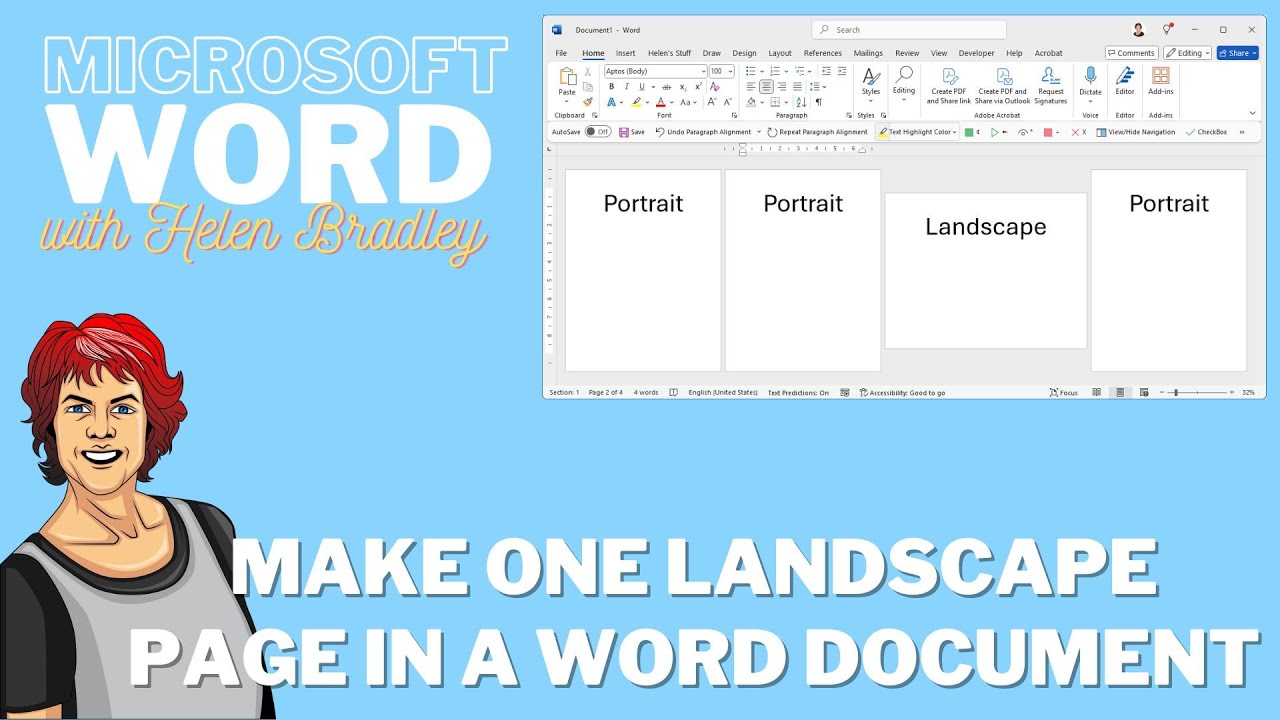Viewport: 1280px width, 720px height.
Task: Click the CheckBox checkmark toolbar icon
Action: (1190, 132)
